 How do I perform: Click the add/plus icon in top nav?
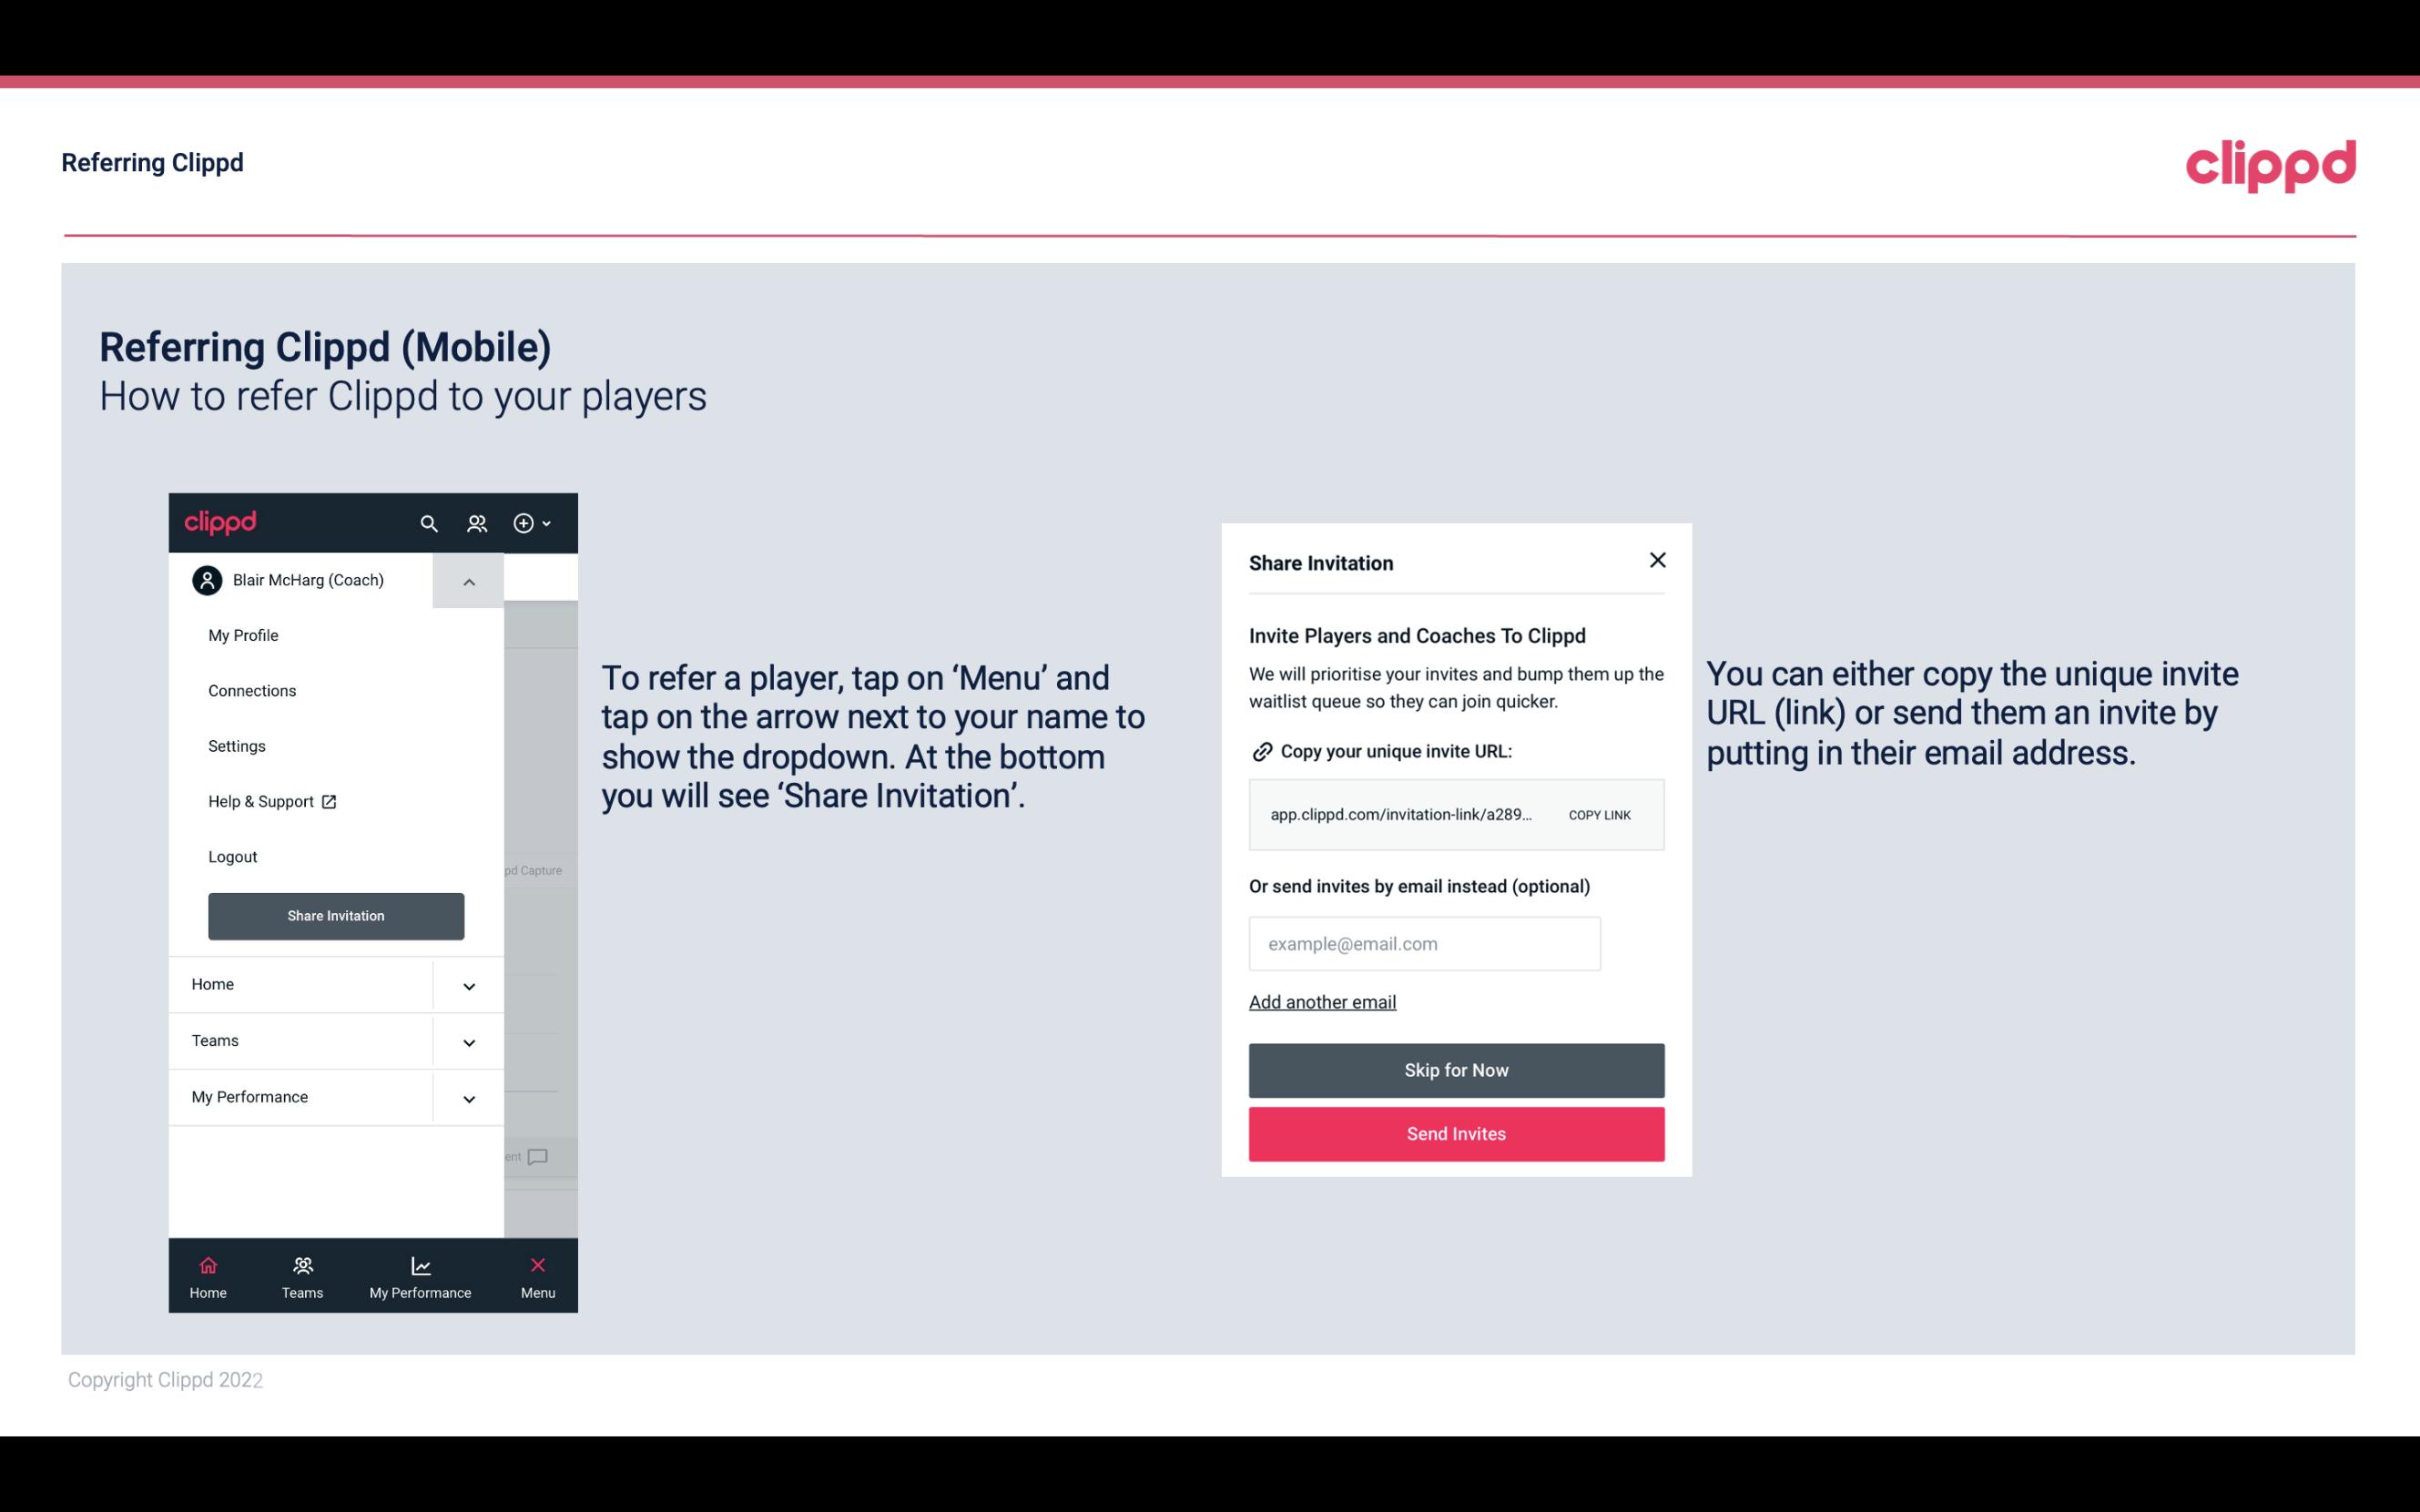point(524,523)
